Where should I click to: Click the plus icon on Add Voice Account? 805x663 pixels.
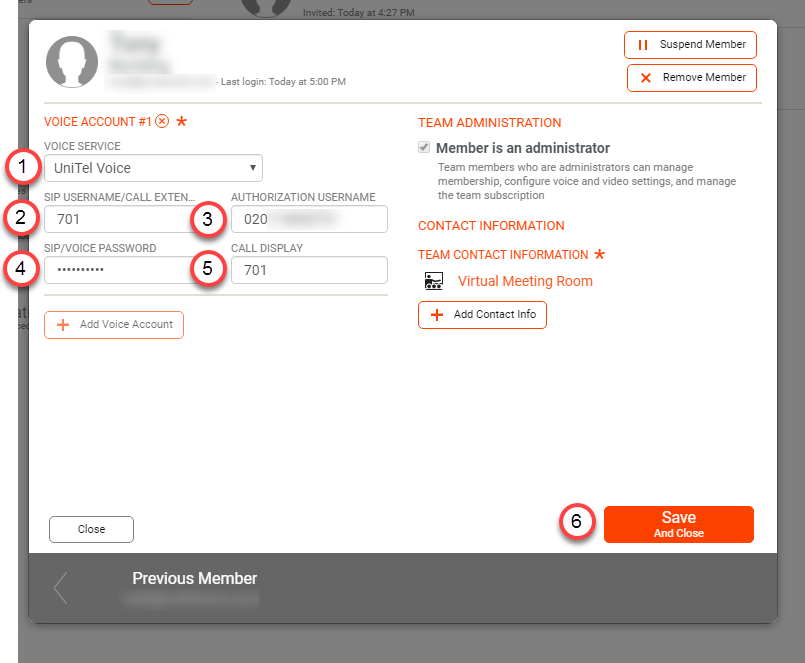coord(63,325)
